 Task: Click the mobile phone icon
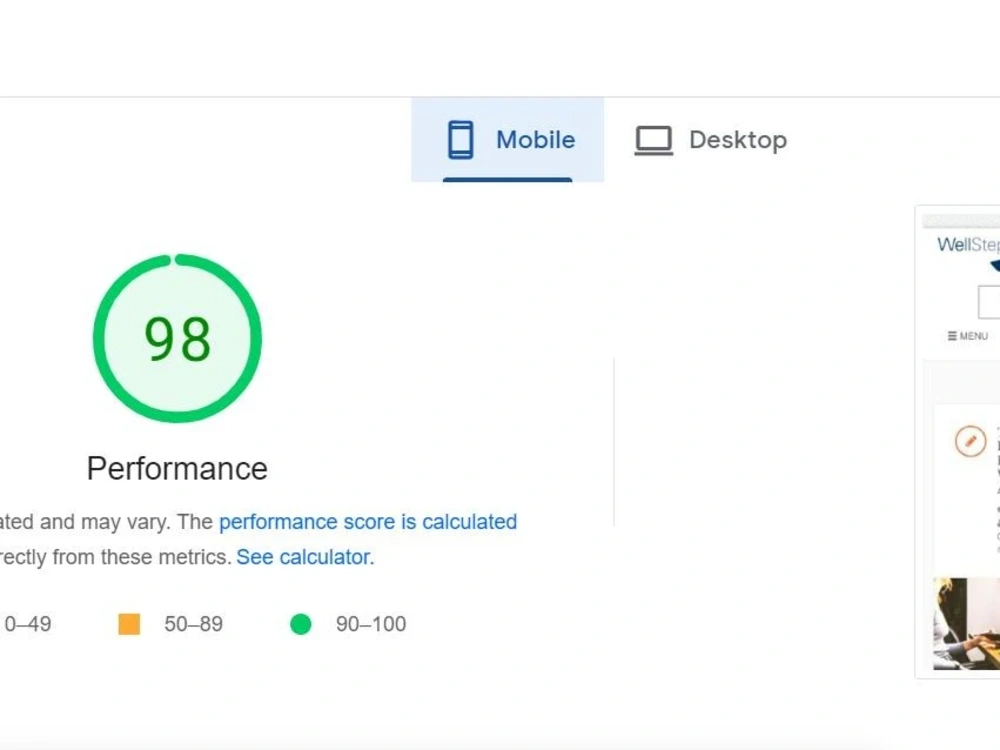[x=460, y=140]
